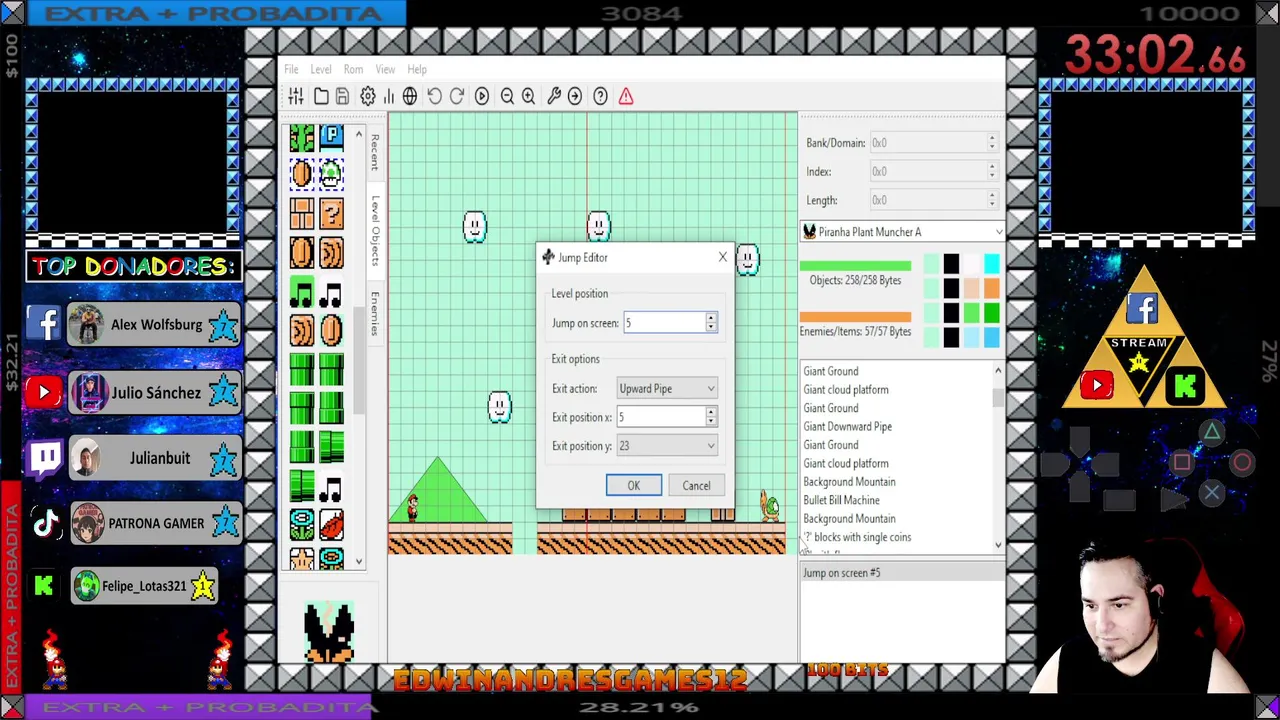Open the Piranha Plant Muncher A dropdown

pyautogui.click(x=902, y=232)
